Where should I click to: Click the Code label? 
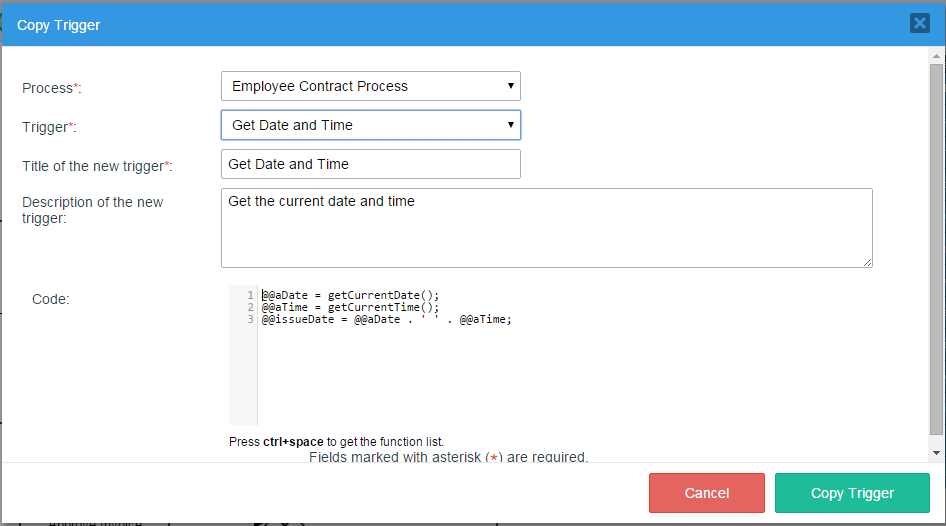pos(51,299)
